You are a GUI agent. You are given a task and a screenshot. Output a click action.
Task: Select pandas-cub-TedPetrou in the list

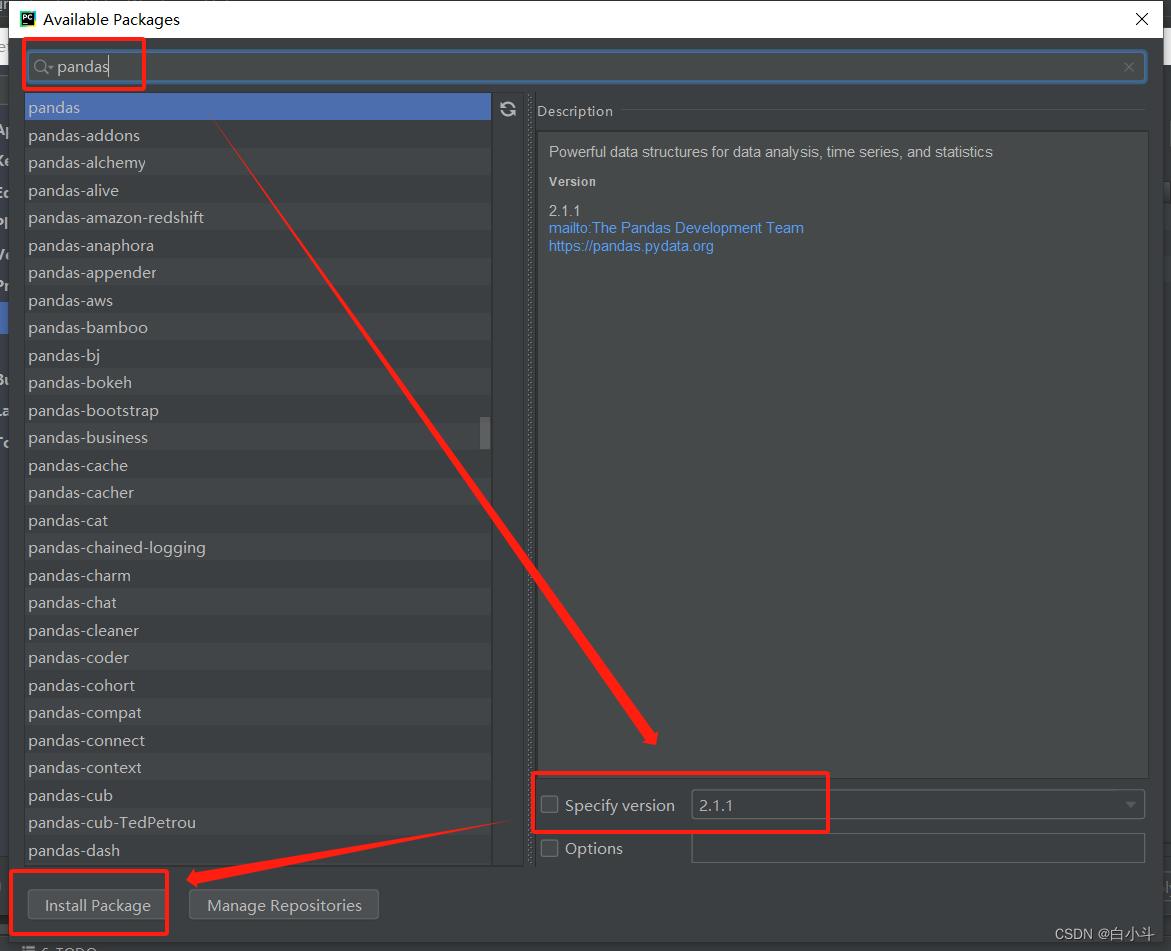(x=258, y=823)
